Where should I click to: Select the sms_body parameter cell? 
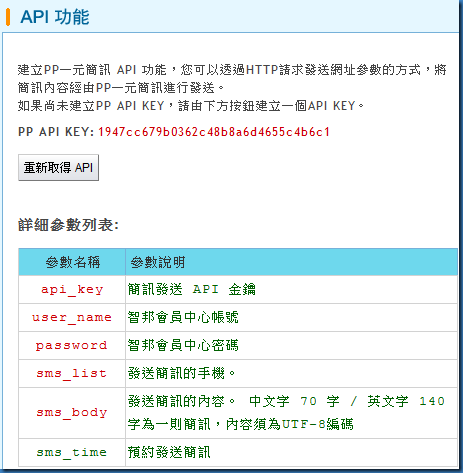pos(72,413)
